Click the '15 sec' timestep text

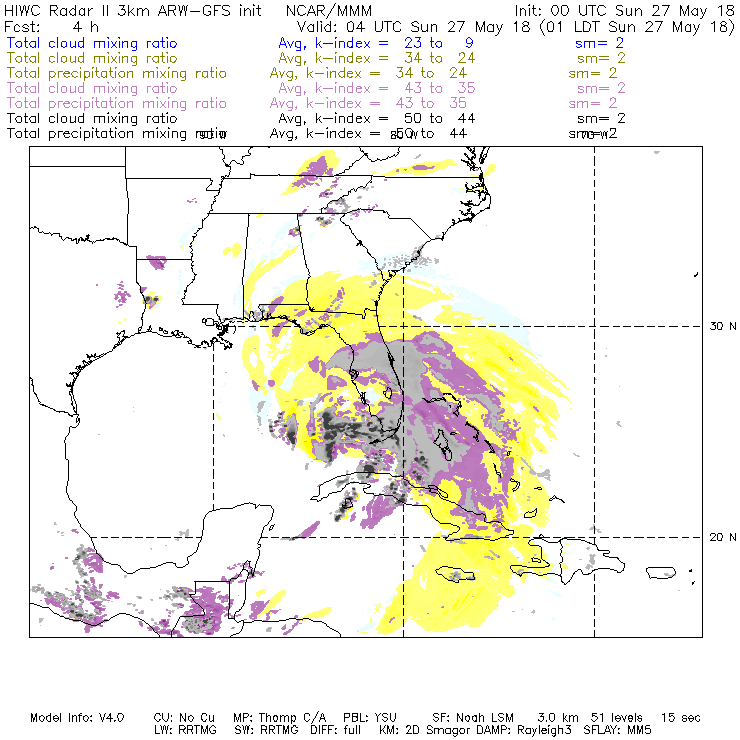pyautogui.click(x=681, y=718)
